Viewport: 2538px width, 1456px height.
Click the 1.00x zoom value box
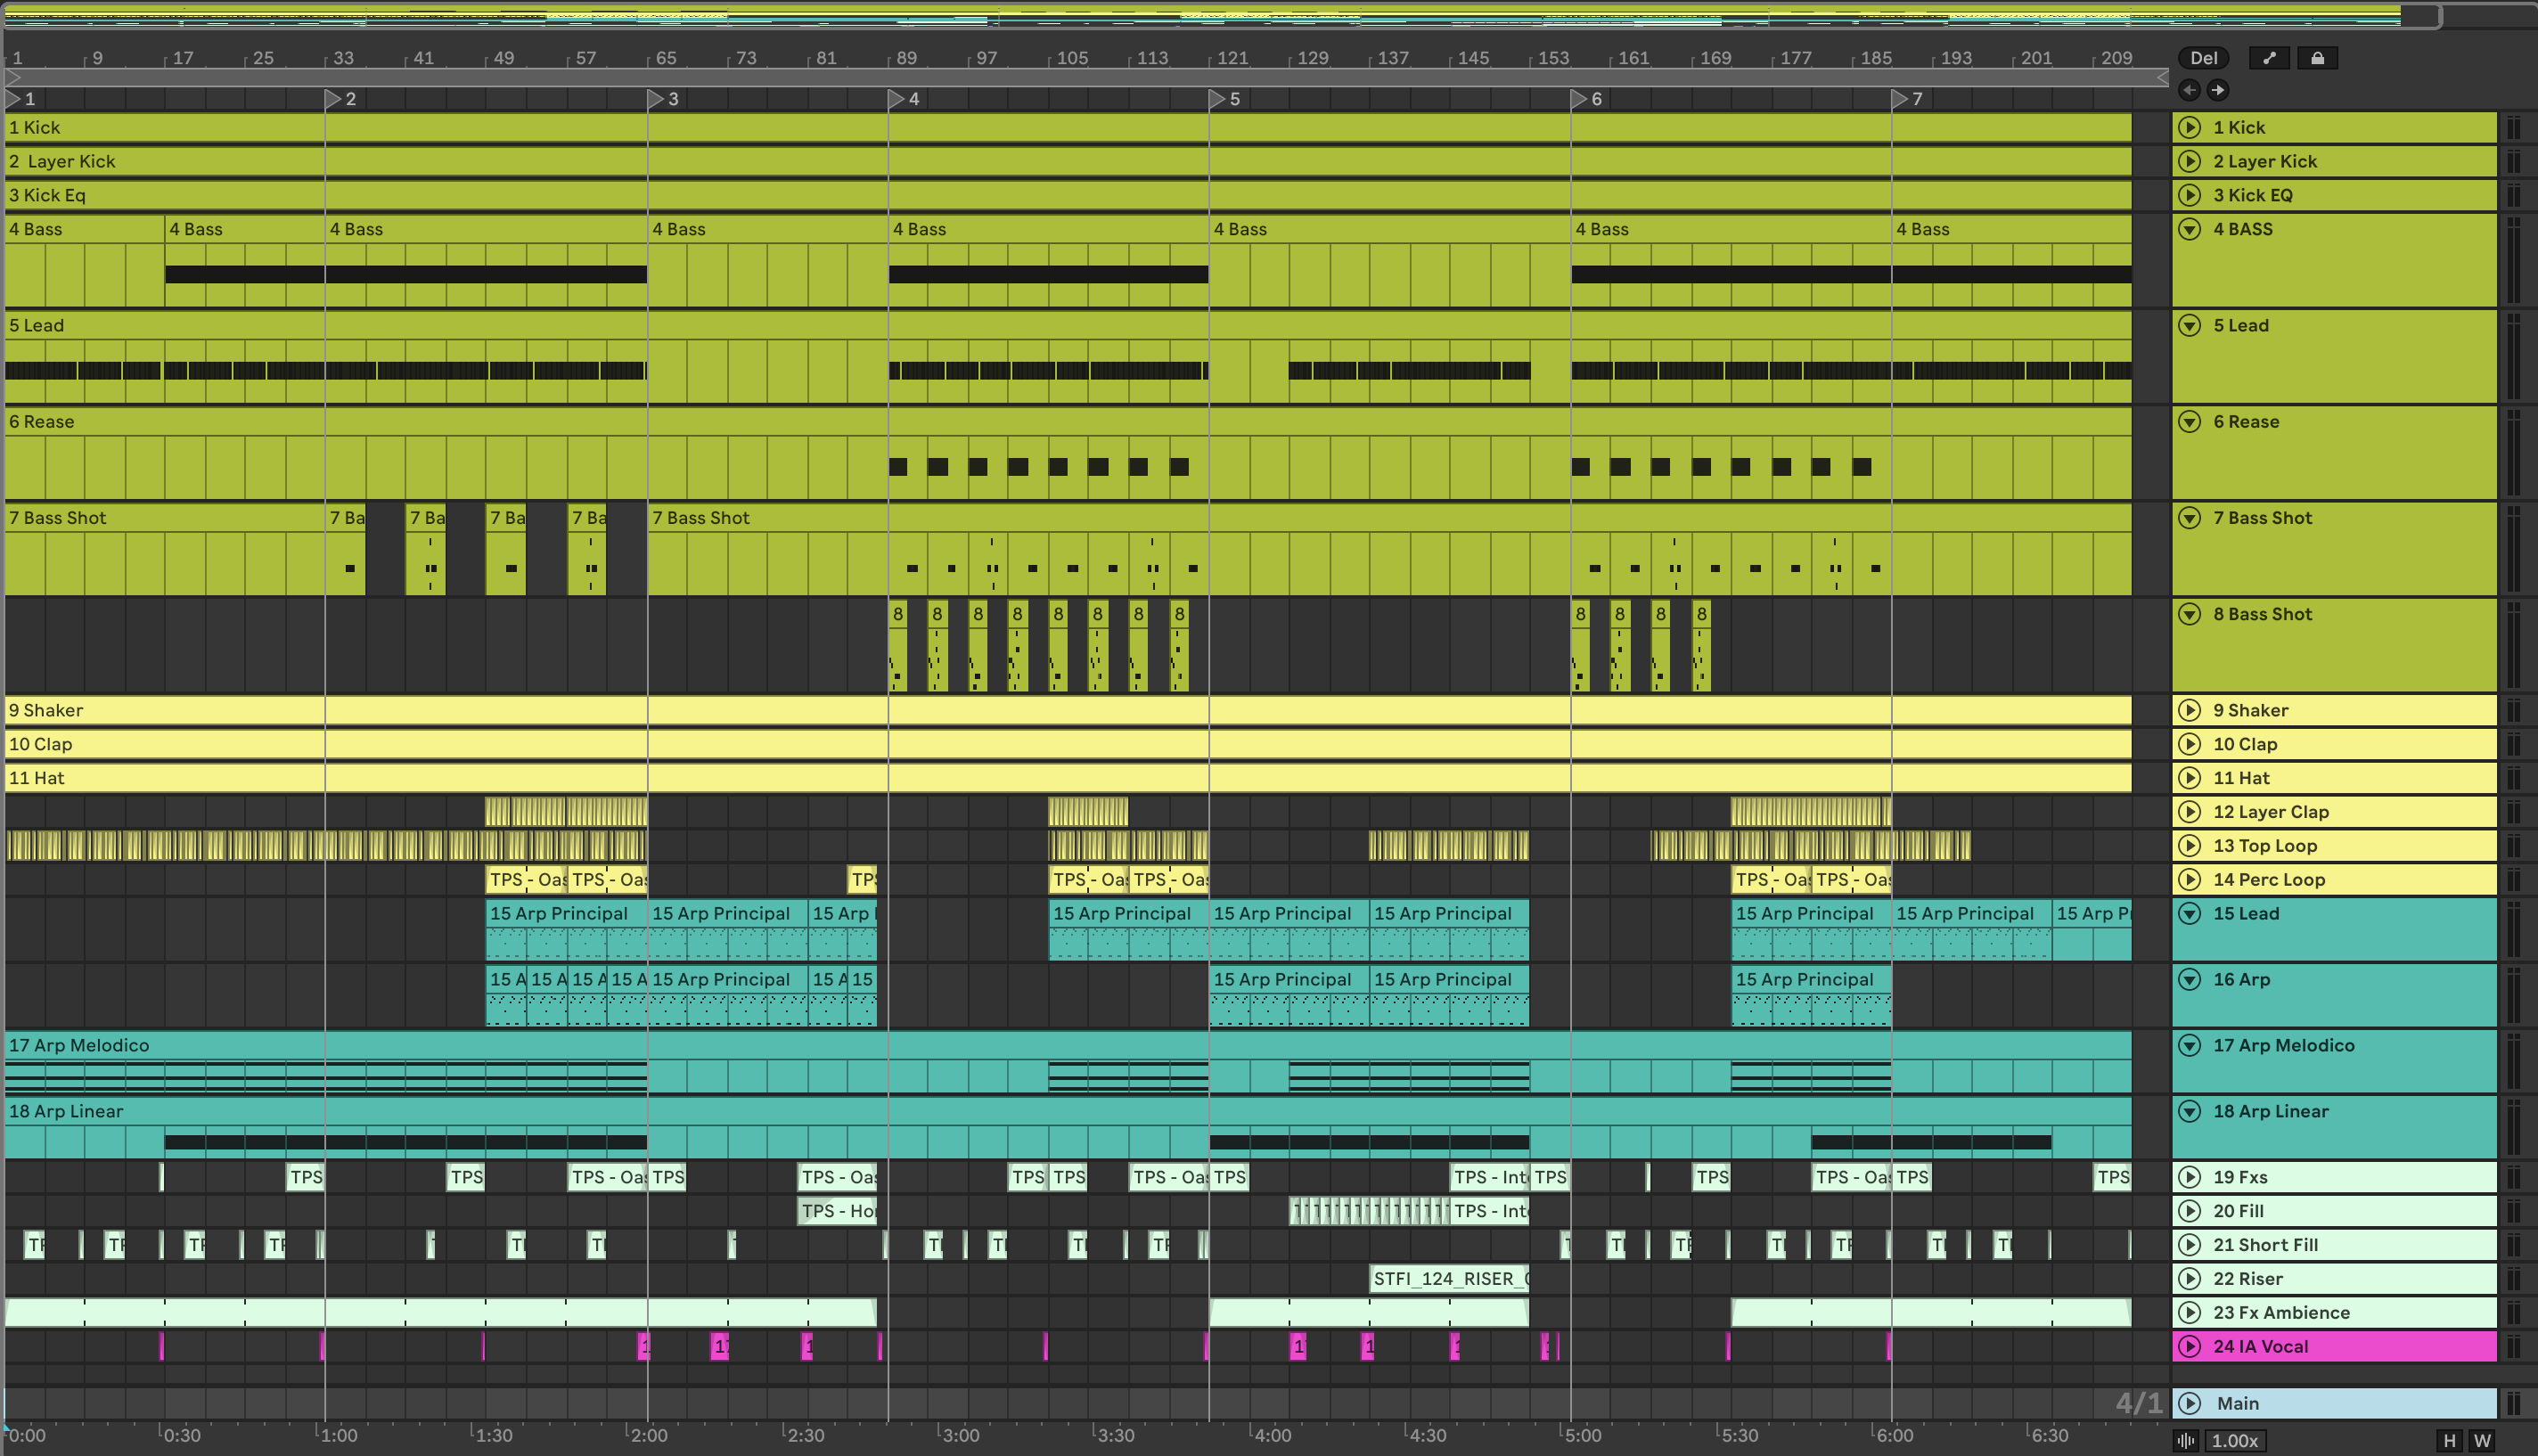[2235, 1441]
